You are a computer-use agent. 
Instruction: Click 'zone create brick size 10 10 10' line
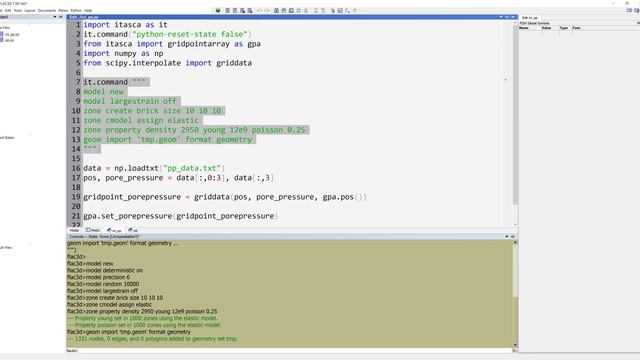152,111
